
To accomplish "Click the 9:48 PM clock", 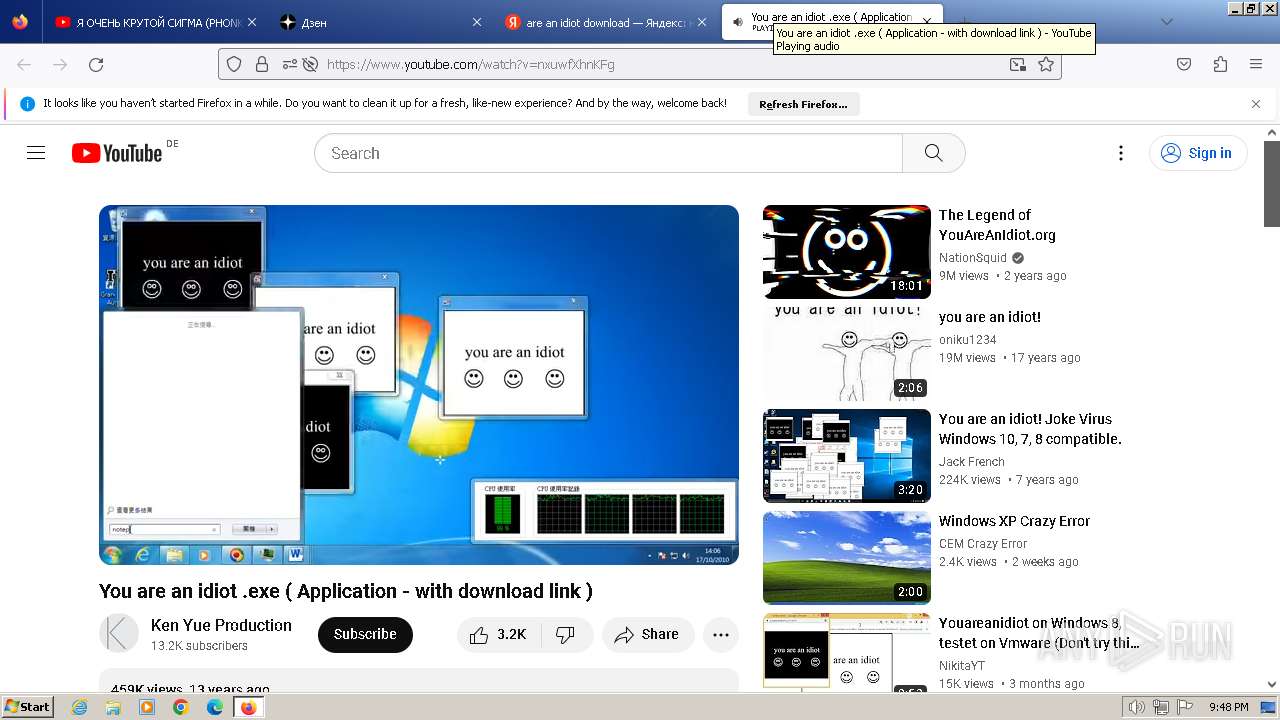I will click(x=1228, y=707).
